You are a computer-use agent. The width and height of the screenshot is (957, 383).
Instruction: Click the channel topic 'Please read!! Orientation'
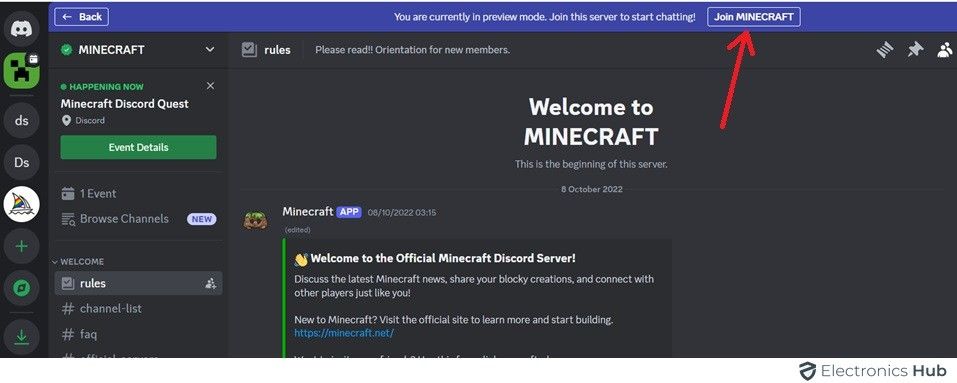[x=412, y=50]
